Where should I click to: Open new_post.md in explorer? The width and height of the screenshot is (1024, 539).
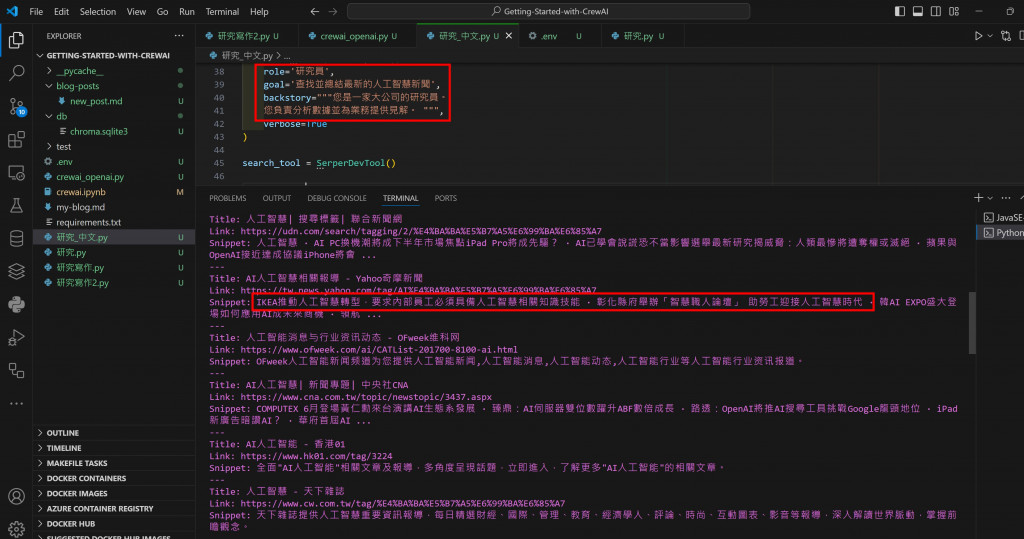click(x=96, y=101)
